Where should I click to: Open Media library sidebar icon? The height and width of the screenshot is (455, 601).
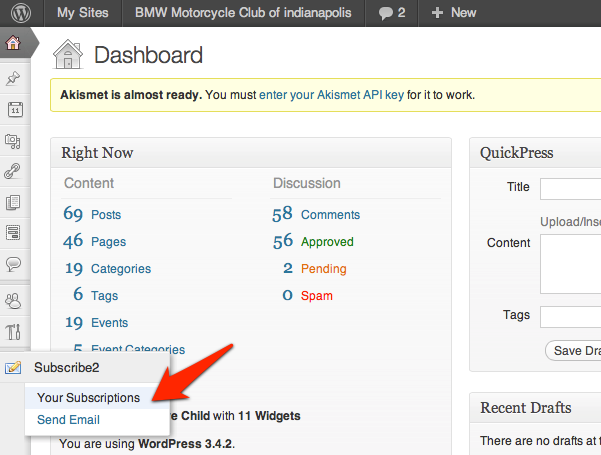(x=13, y=141)
